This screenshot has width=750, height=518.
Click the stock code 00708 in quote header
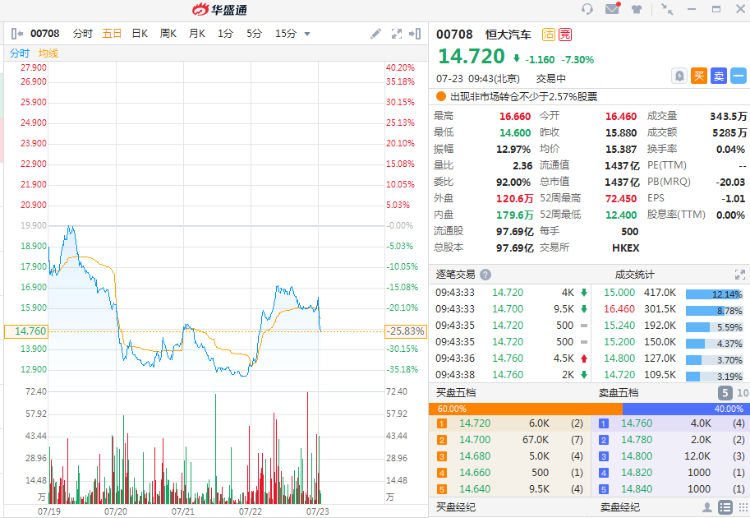click(454, 34)
